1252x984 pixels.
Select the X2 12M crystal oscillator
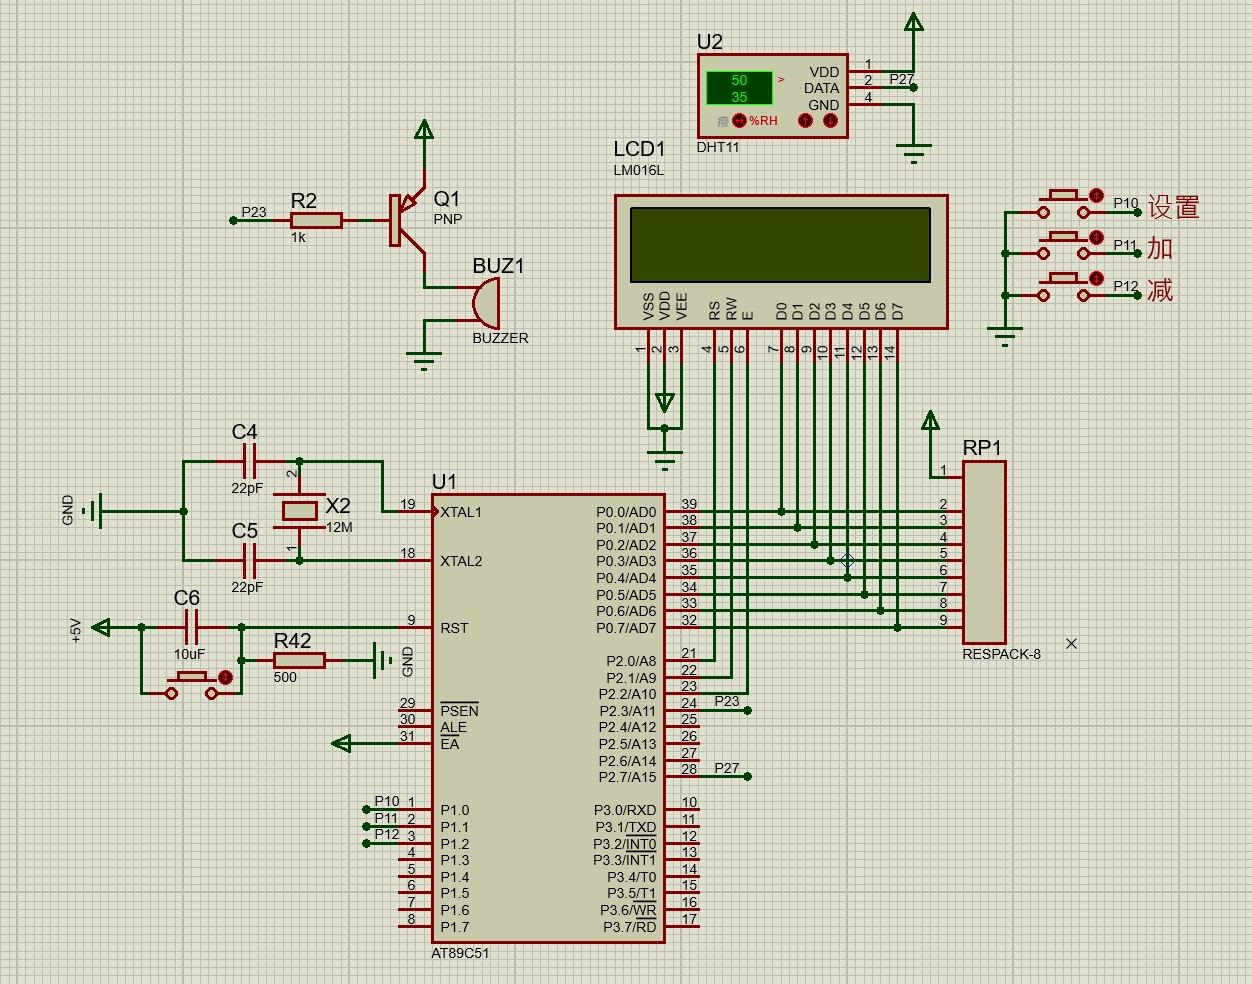pyautogui.click(x=300, y=511)
